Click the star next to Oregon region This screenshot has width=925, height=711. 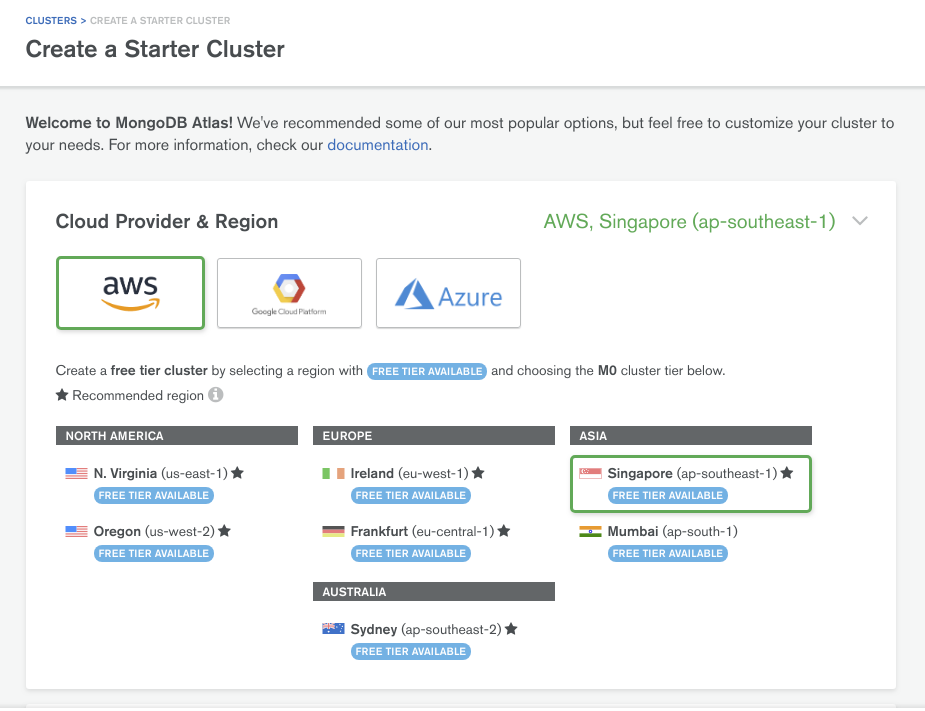[x=224, y=531]
